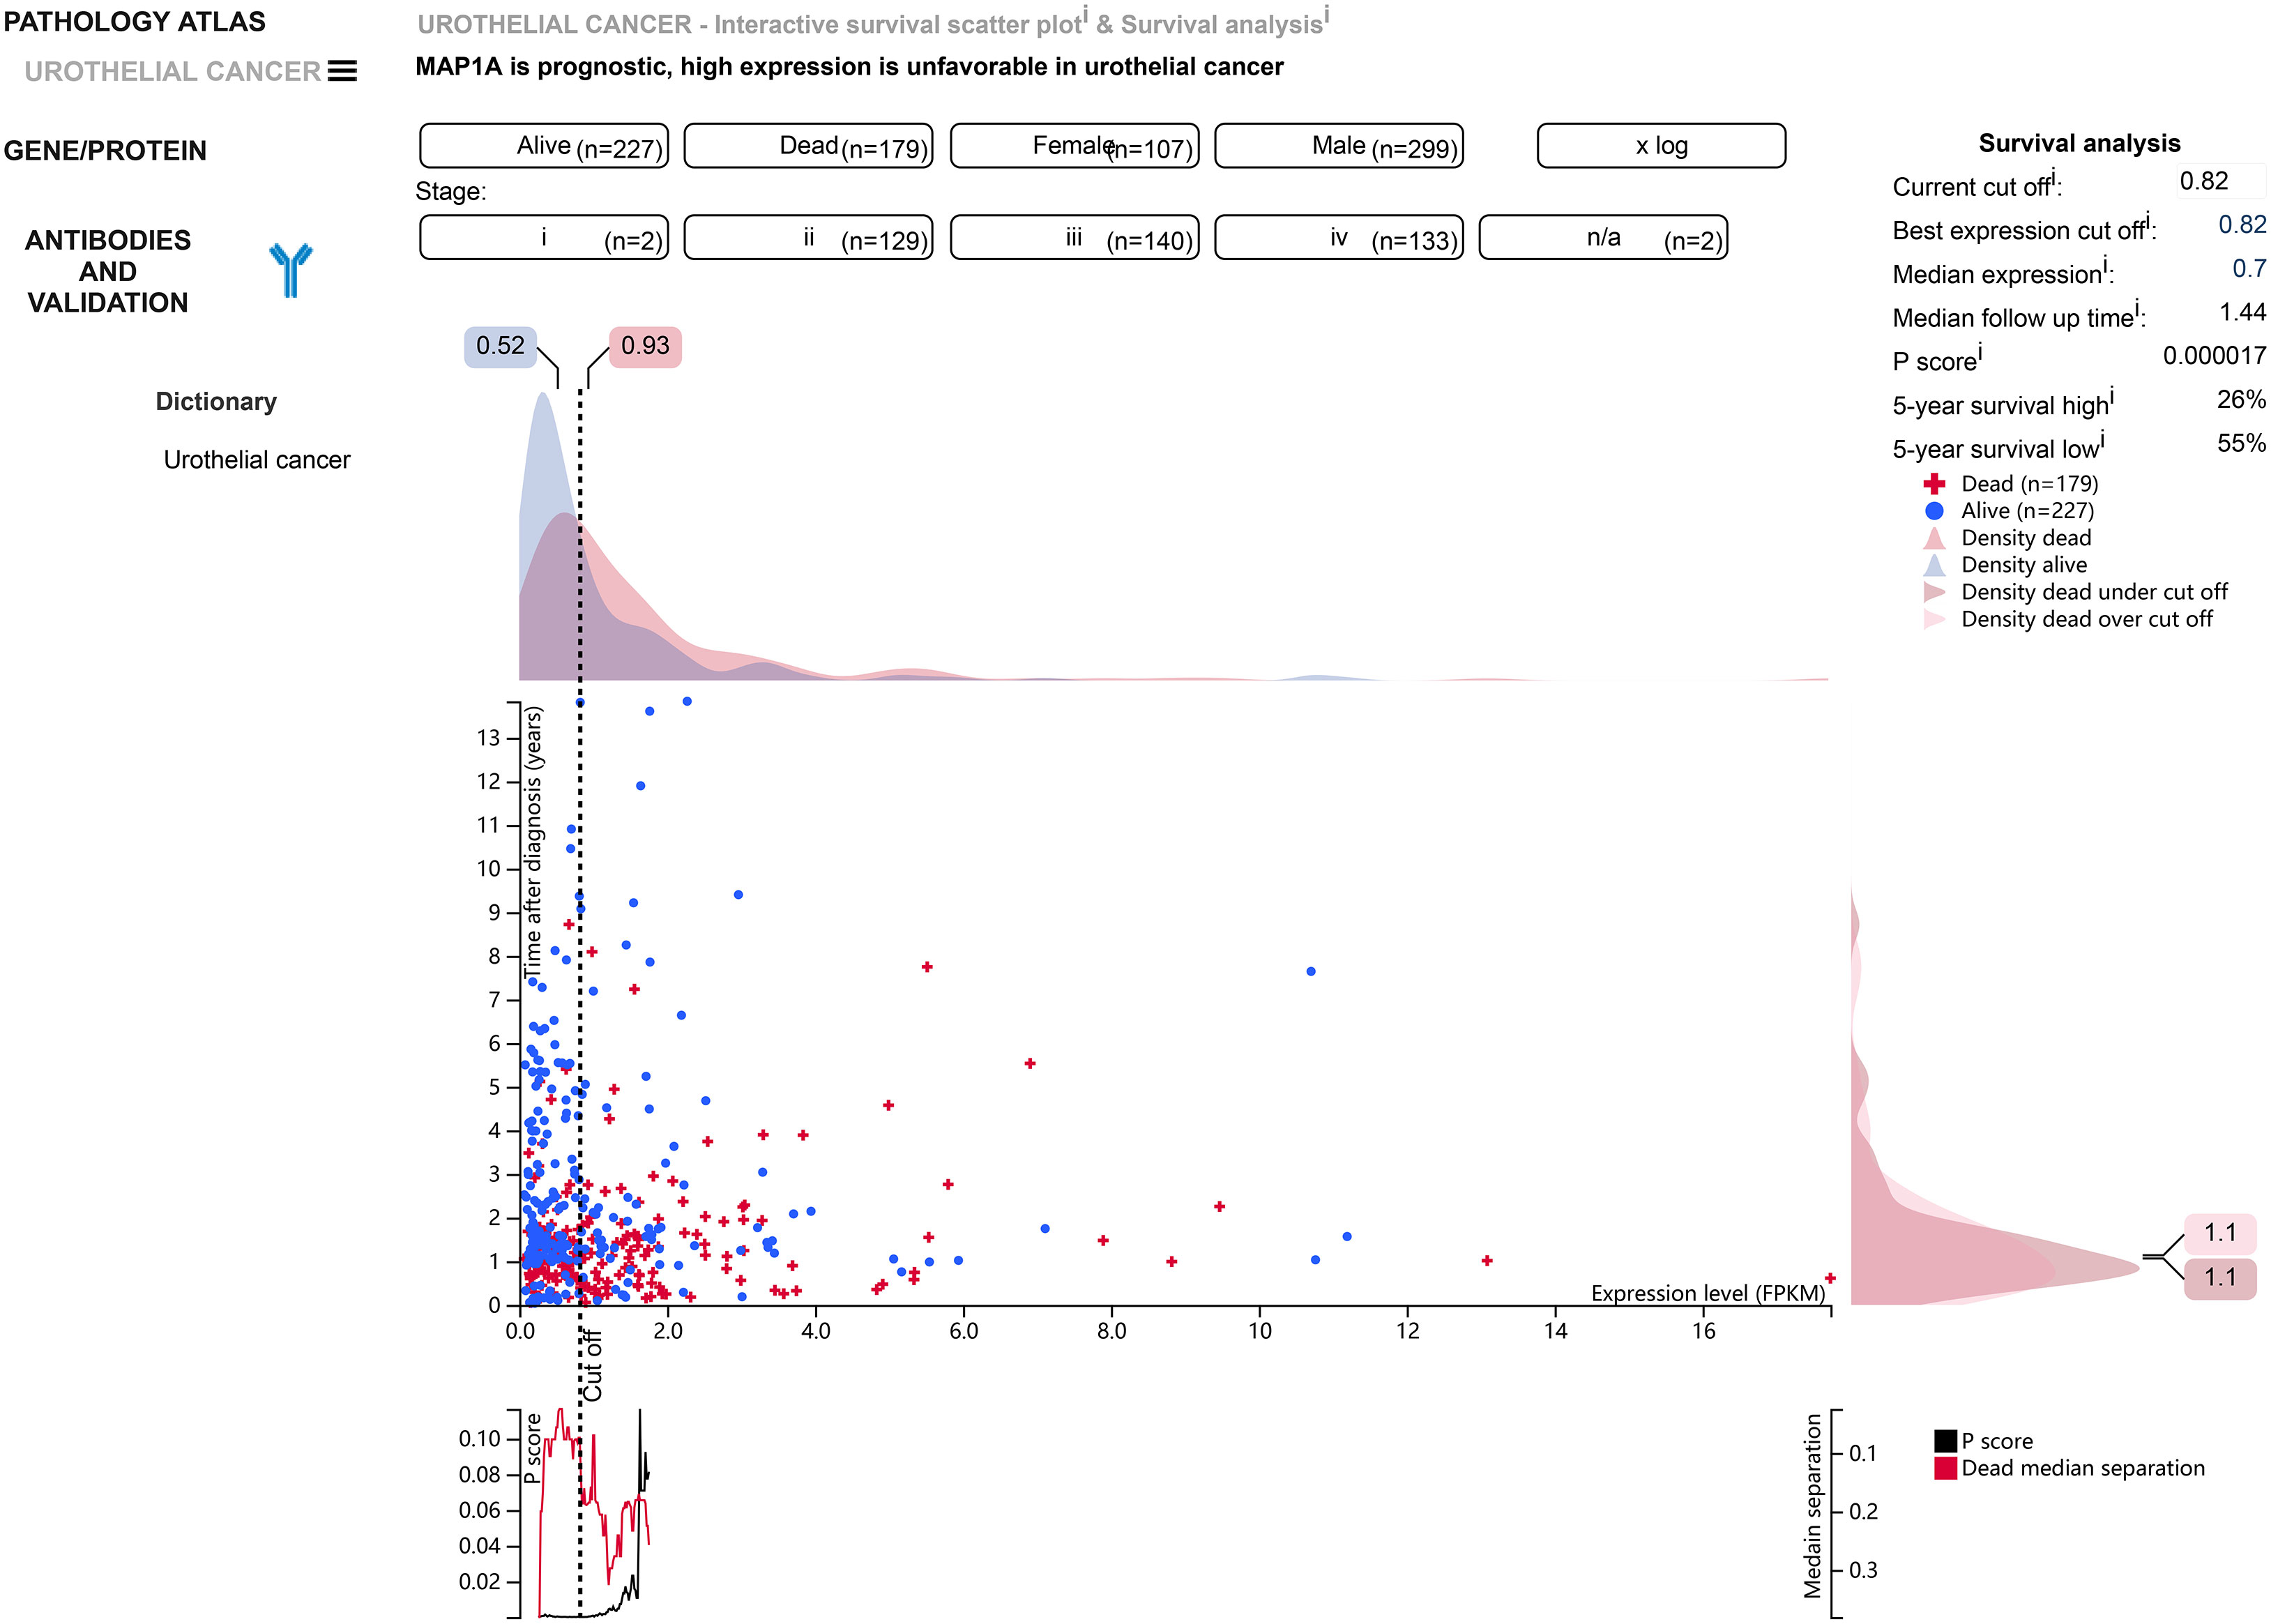Click the black P score legend swatch
The height and width of the screenshot is (1624, 2271).
click(x=1945, y=1441)
